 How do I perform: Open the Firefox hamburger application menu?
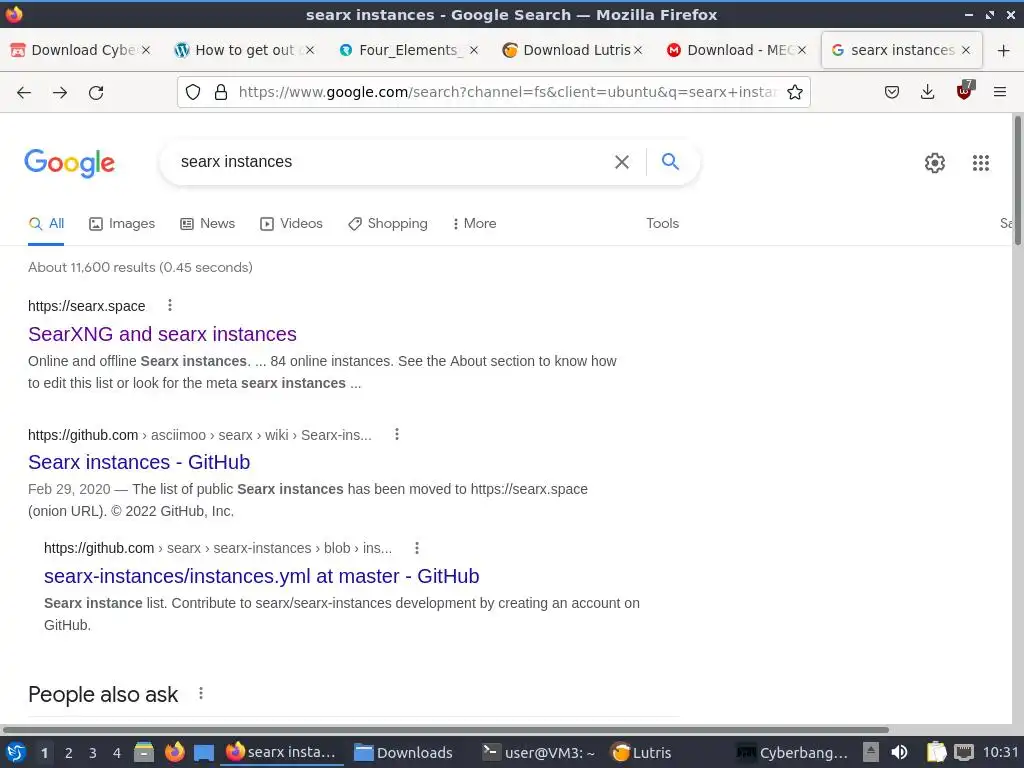pos(1000,92)
